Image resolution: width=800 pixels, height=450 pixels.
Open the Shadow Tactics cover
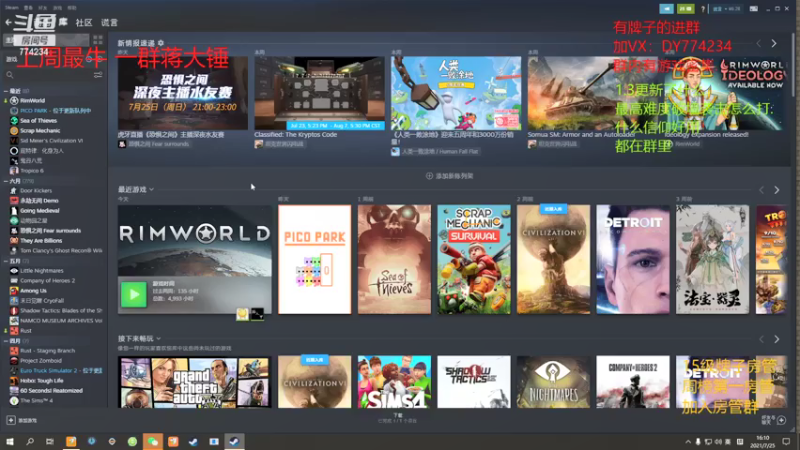(473, 382)
